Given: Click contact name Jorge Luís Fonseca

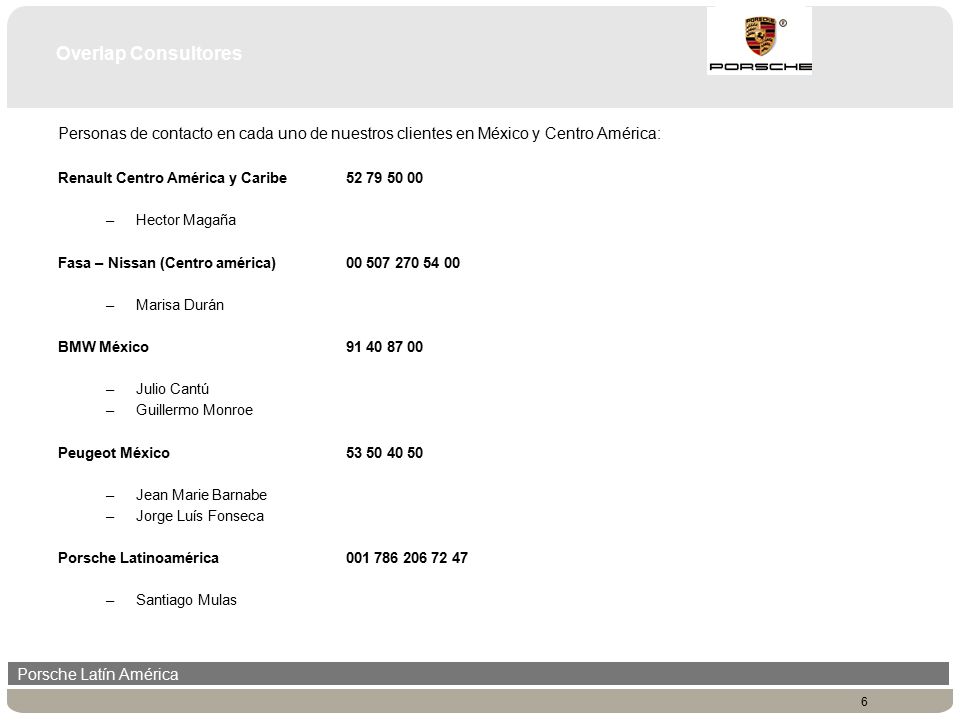Looking at the screenshot, I should pos(200,516).
